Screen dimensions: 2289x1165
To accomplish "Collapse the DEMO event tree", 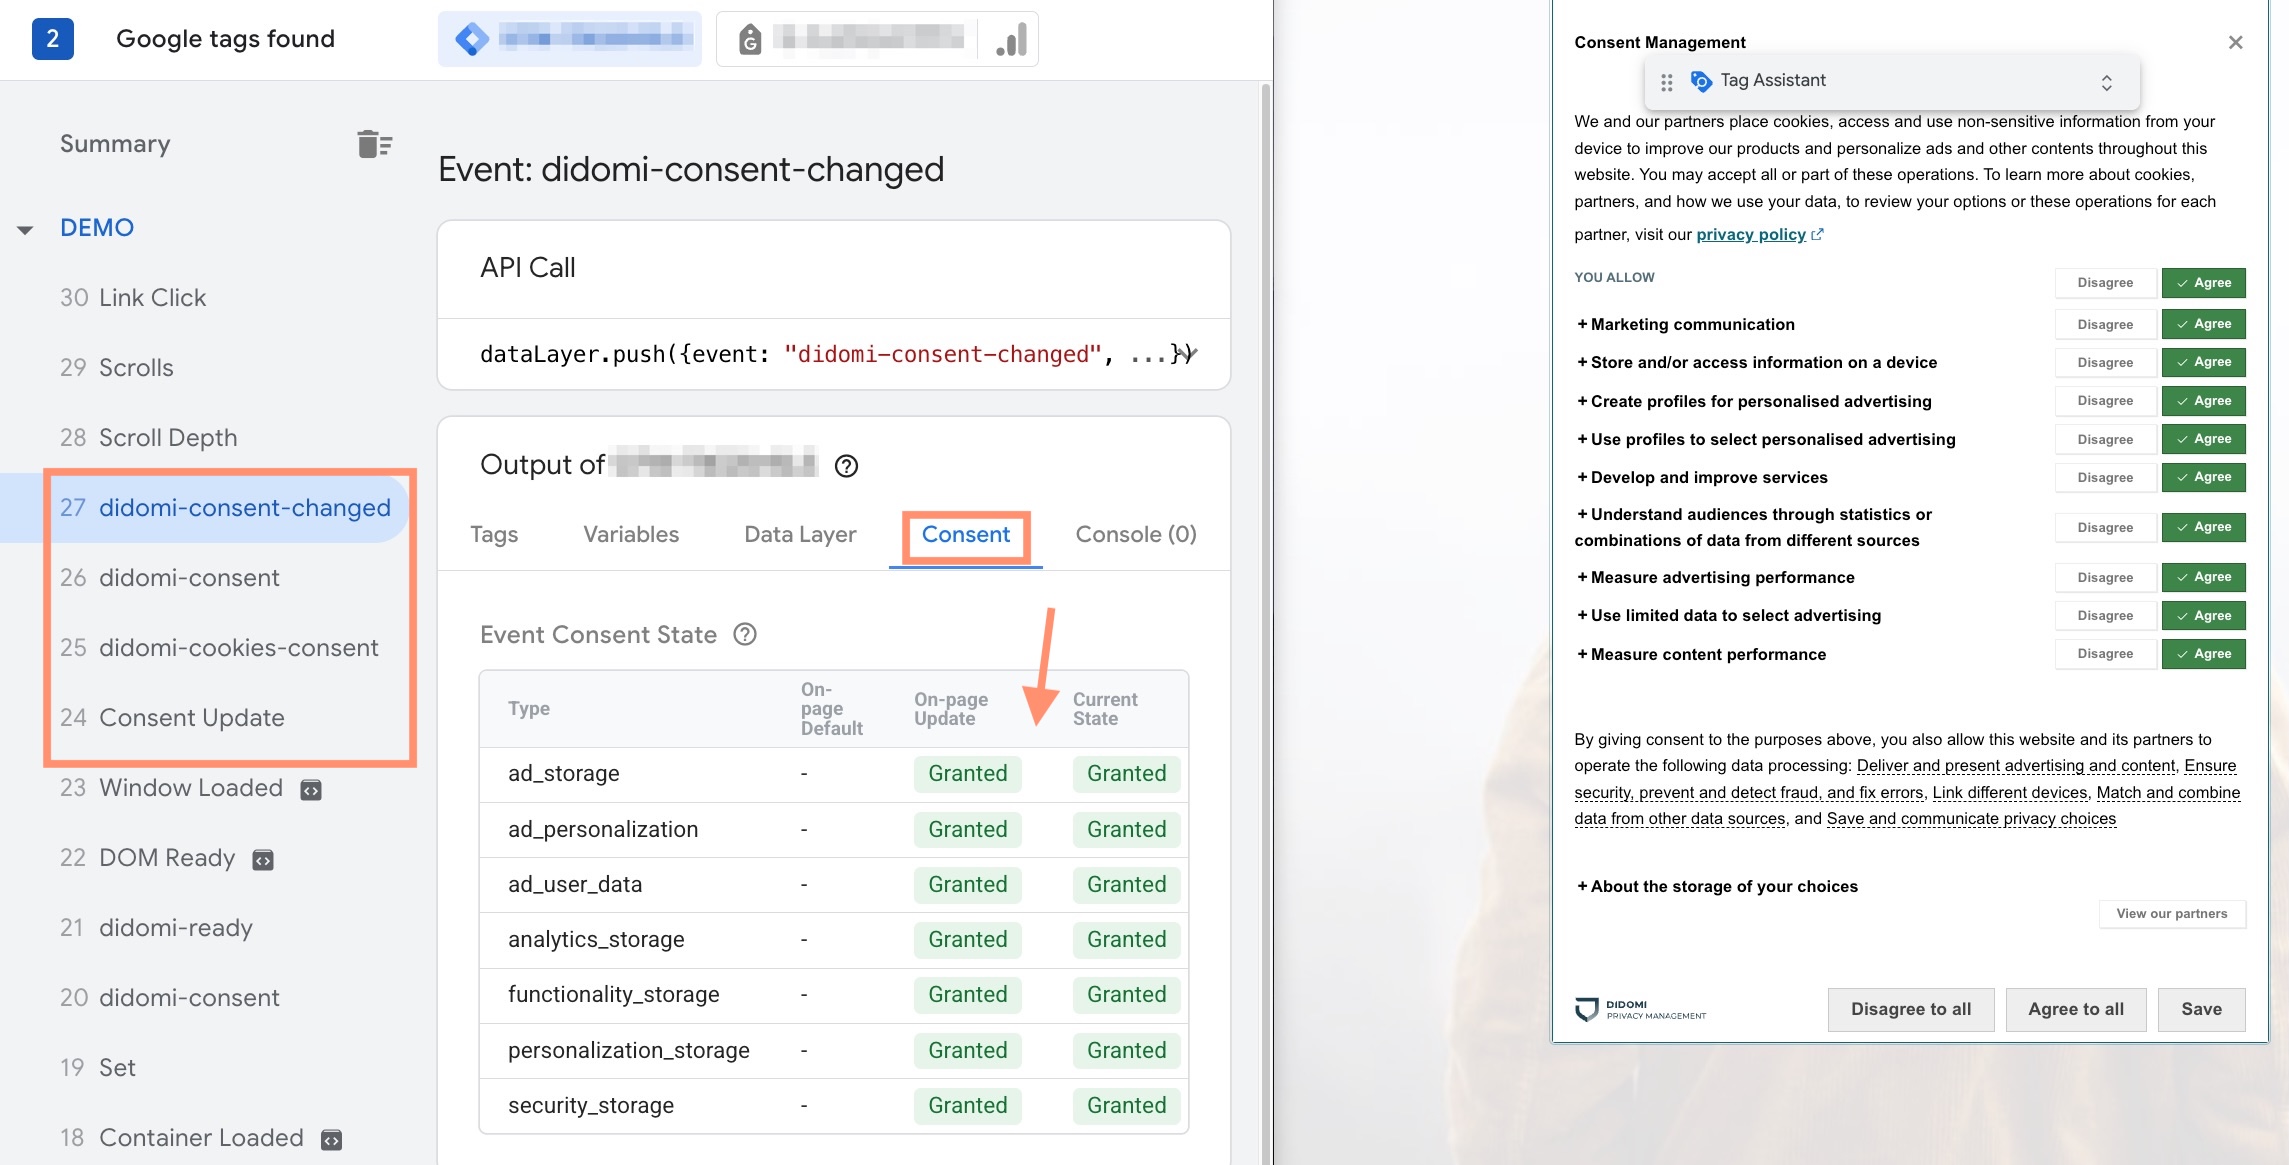I will point(25,229).
